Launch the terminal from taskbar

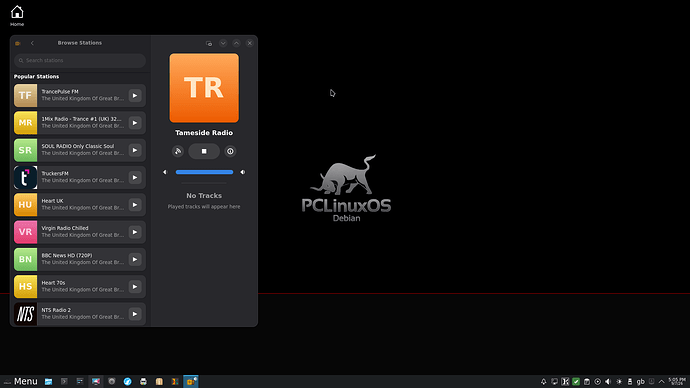coord(64,381)
